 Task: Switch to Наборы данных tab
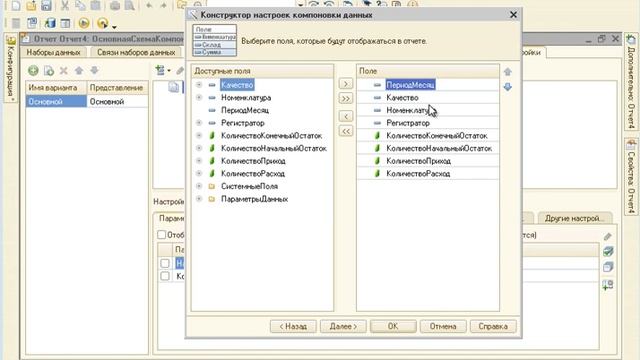click(53, 52)
